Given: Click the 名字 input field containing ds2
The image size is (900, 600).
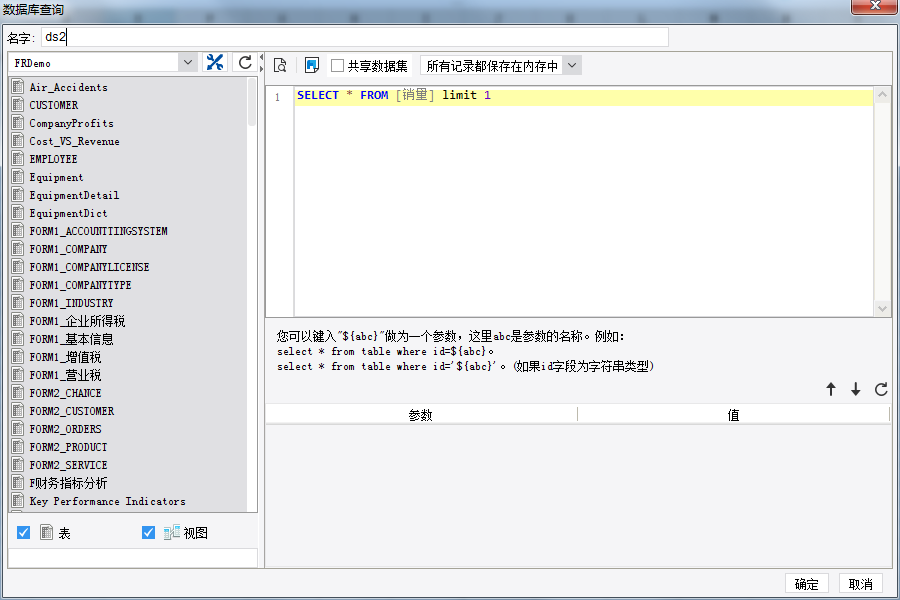Looking at the screenshot, I should [x=355, y=37].
